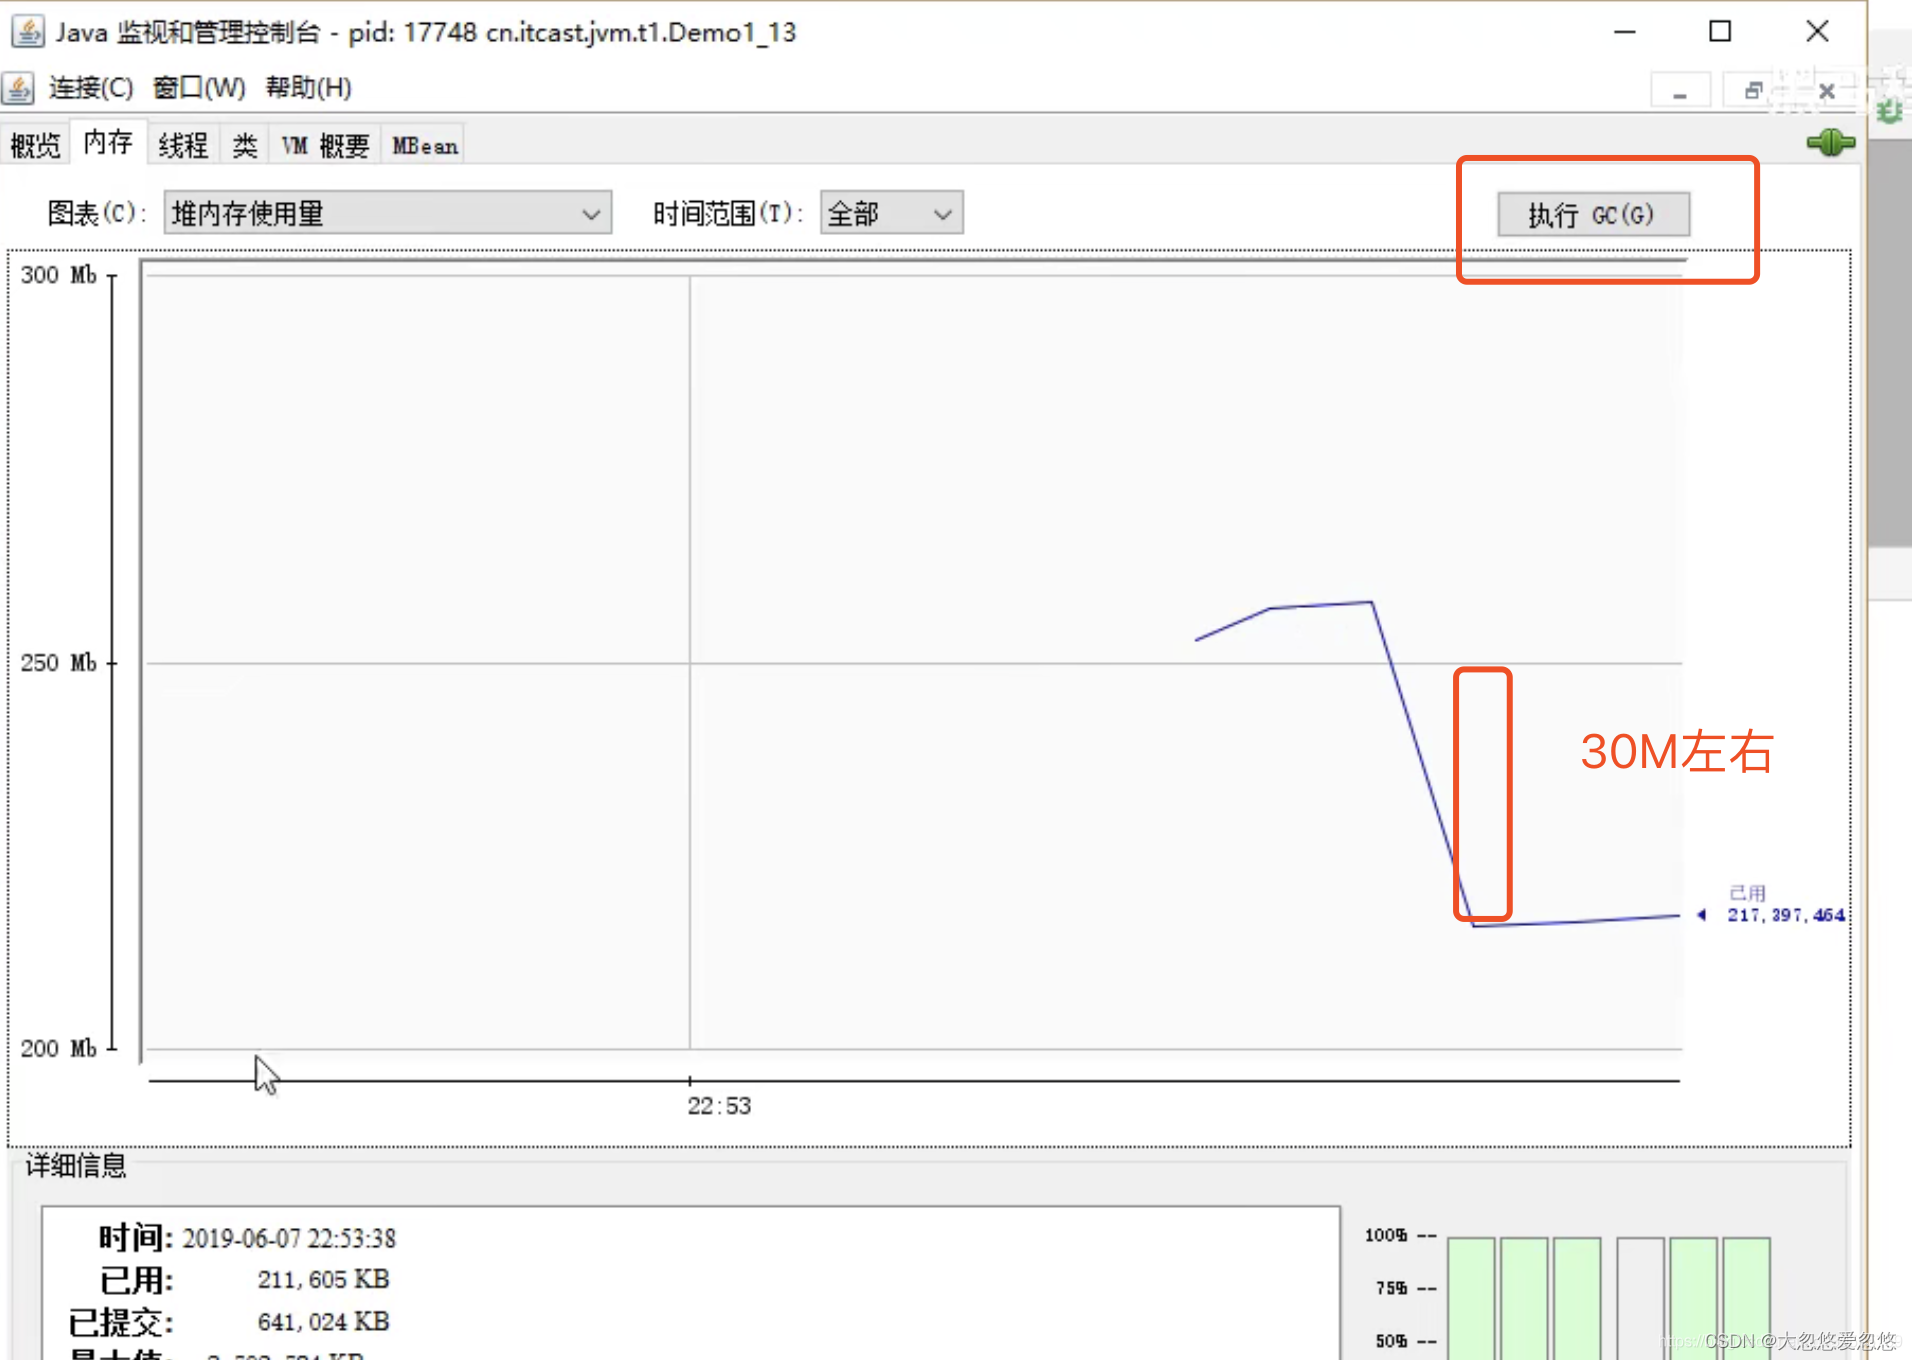Click the 22:53 time axis label
Viewport: 1912px width, 1360px height.
(719, 1106)
